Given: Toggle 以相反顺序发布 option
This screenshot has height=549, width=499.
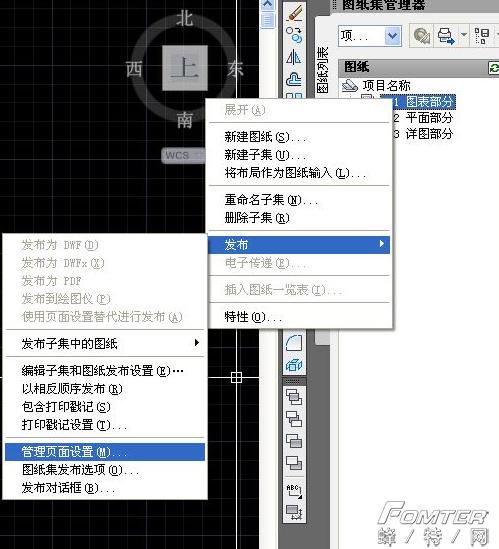Looking at the screenshot, I should pyautogui.click(x=72, y=389).
